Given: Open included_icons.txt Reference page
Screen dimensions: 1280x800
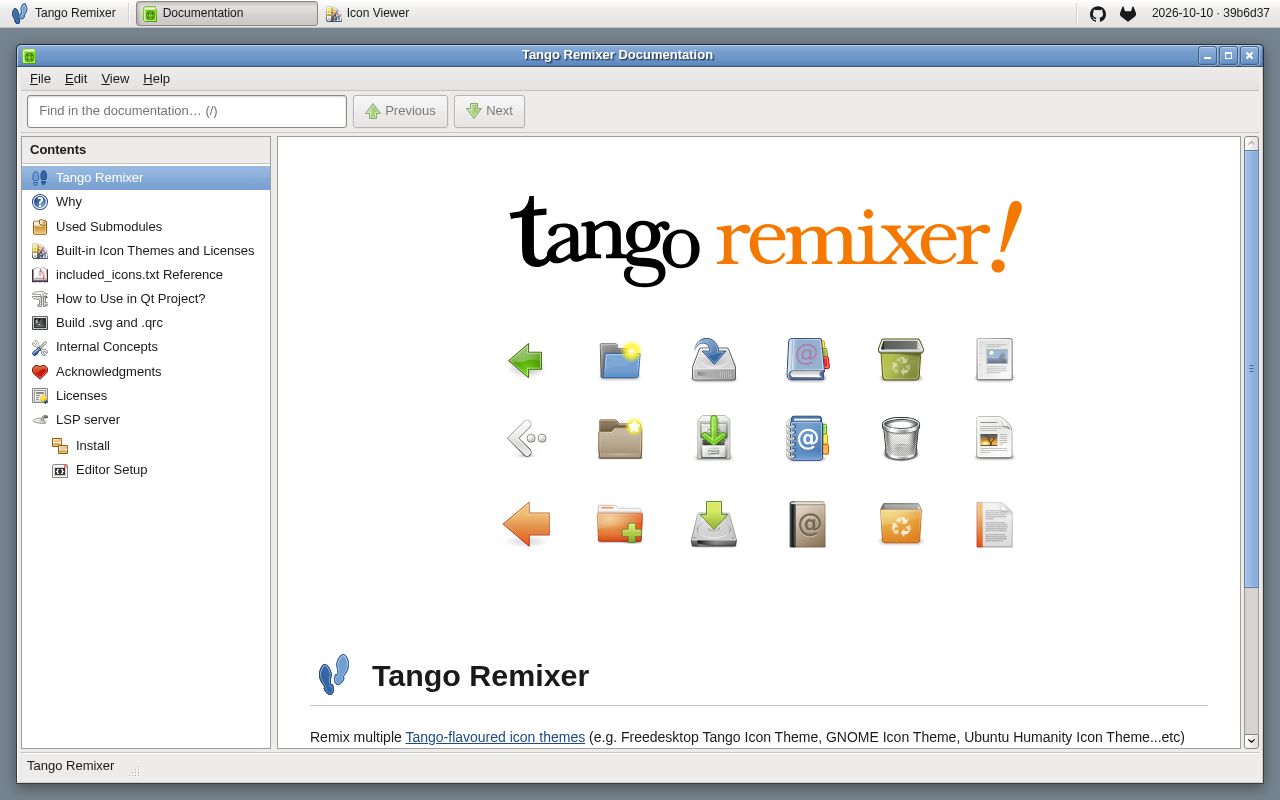Looking at the screenshot, I should [x=146, y=275].
